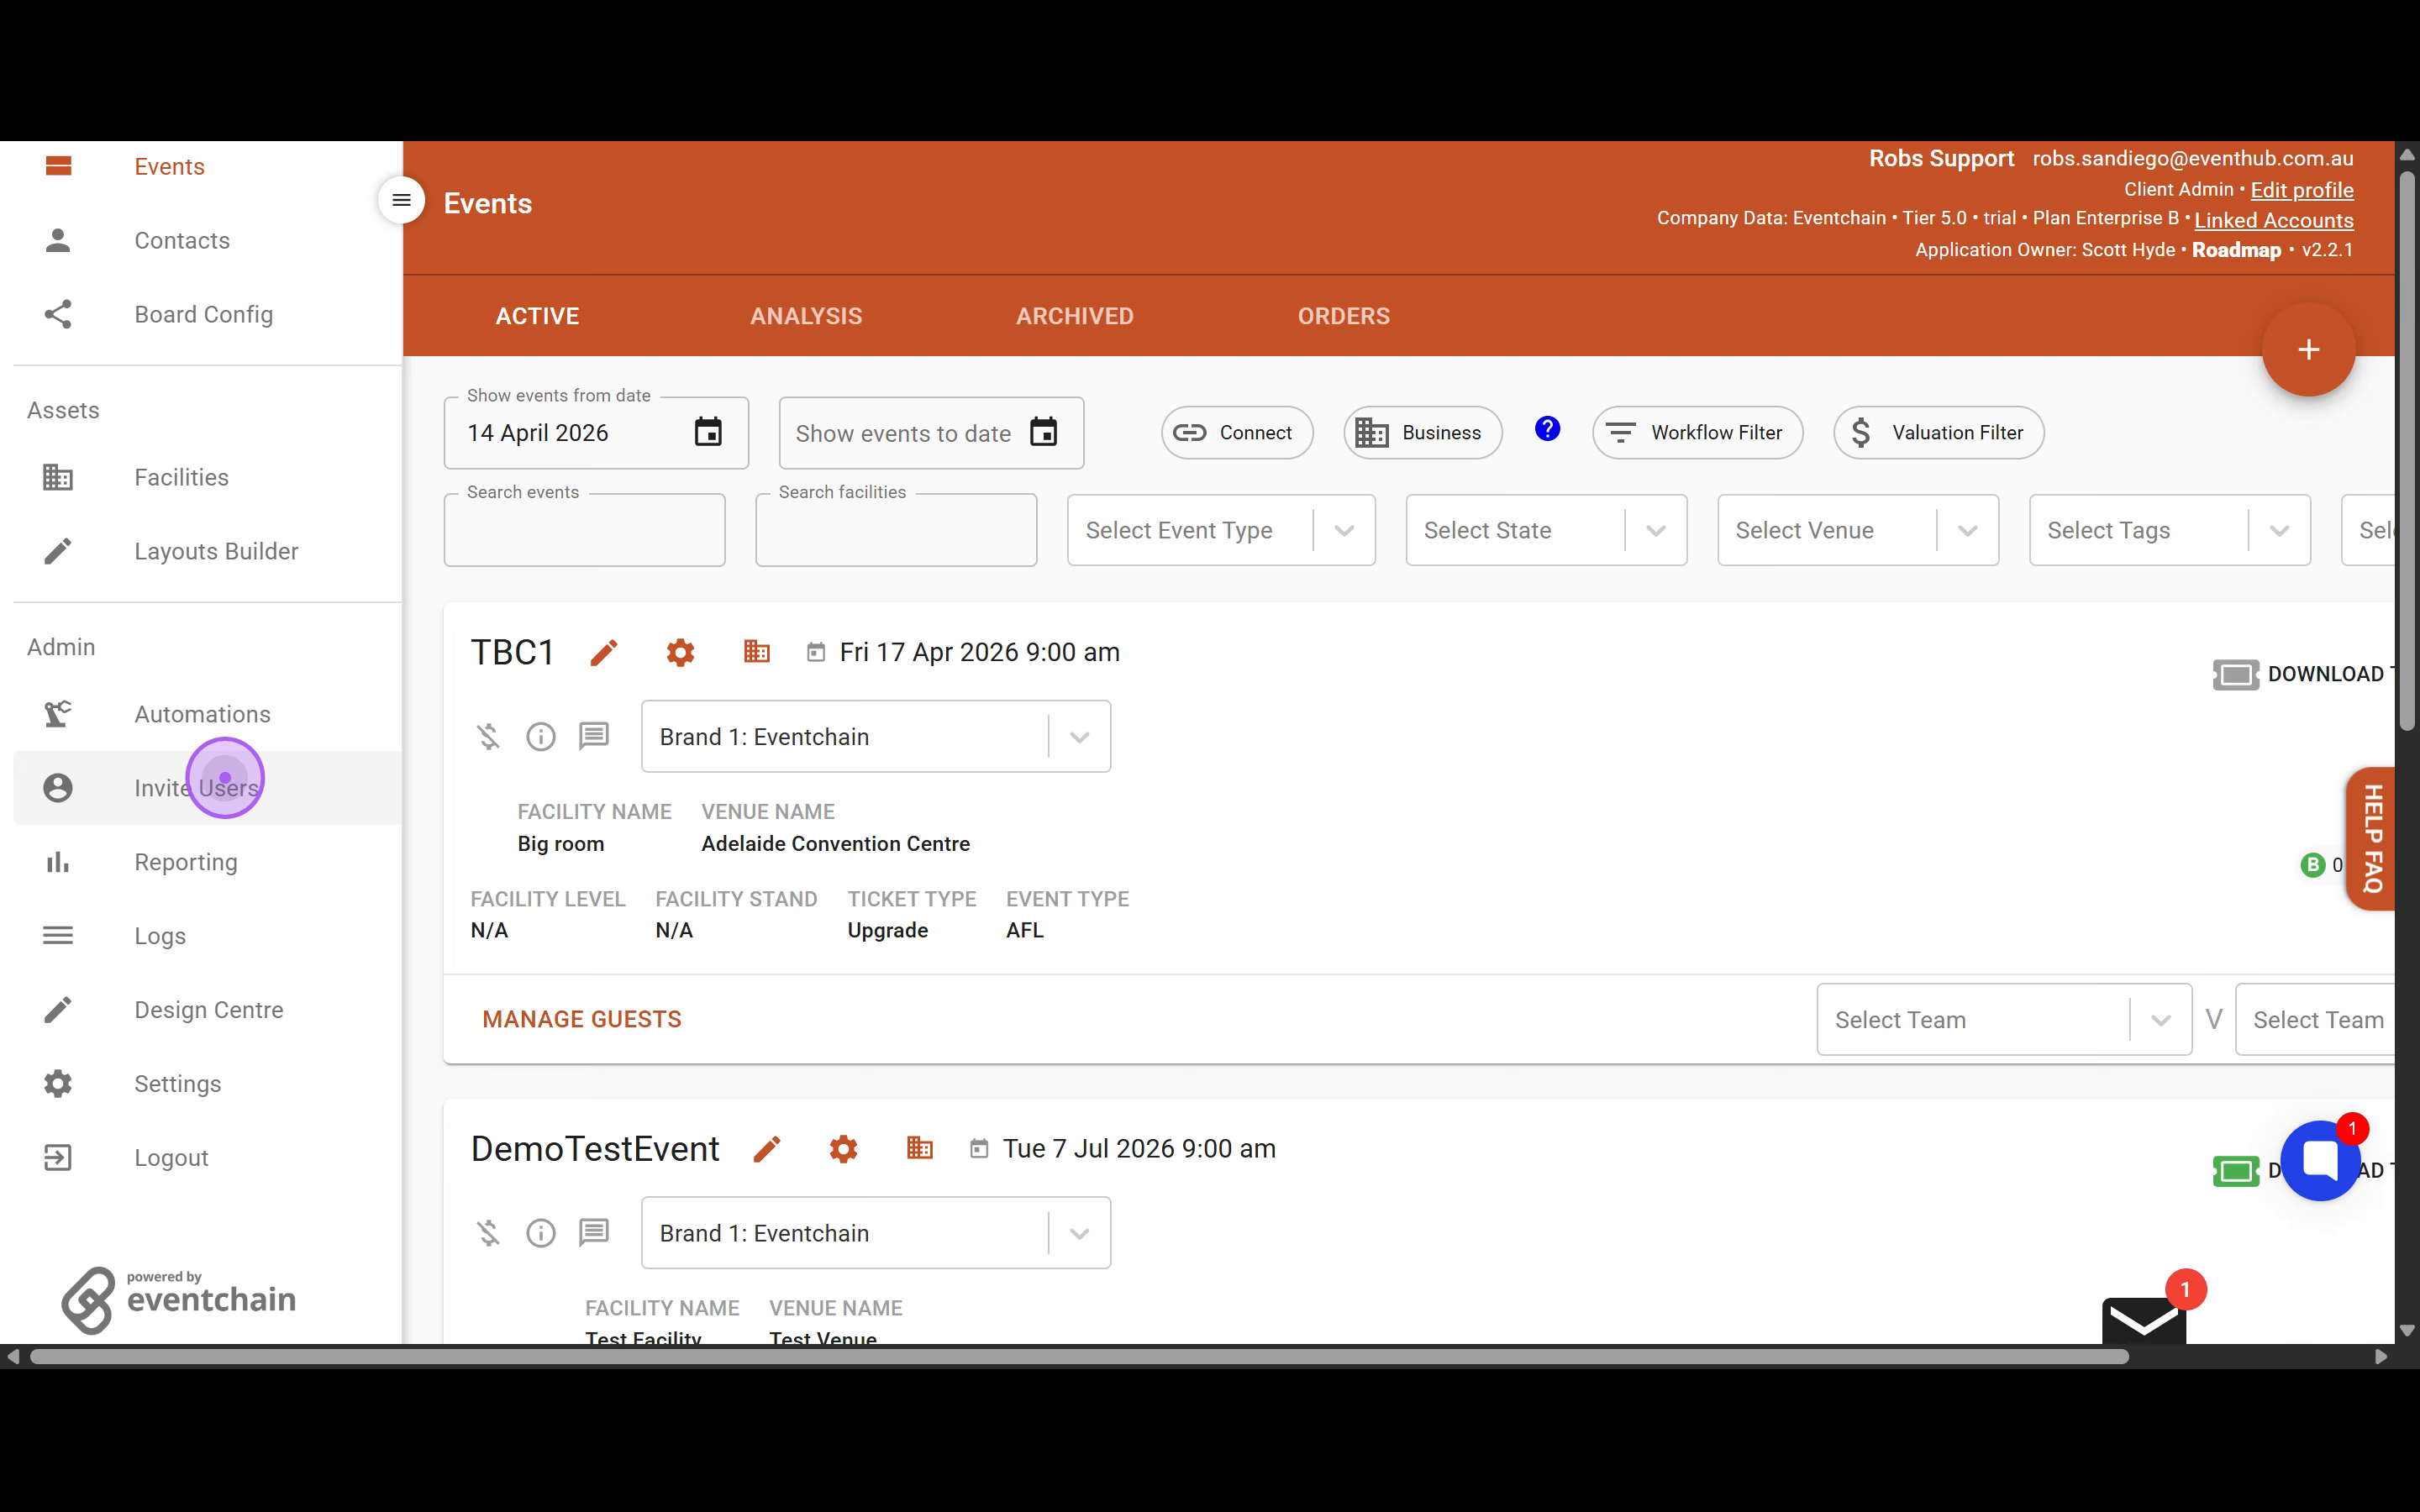Focus the Search facilities field
Screen dimensions: 2420x1512
[896, 531]
